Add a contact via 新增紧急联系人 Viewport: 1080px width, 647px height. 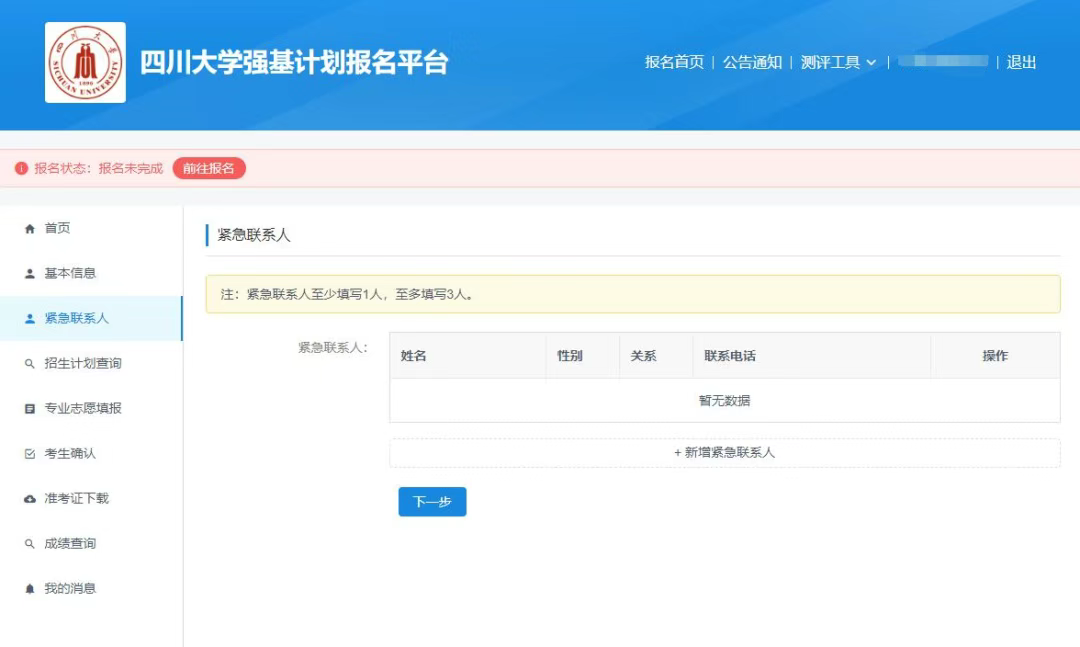[724, 453]
